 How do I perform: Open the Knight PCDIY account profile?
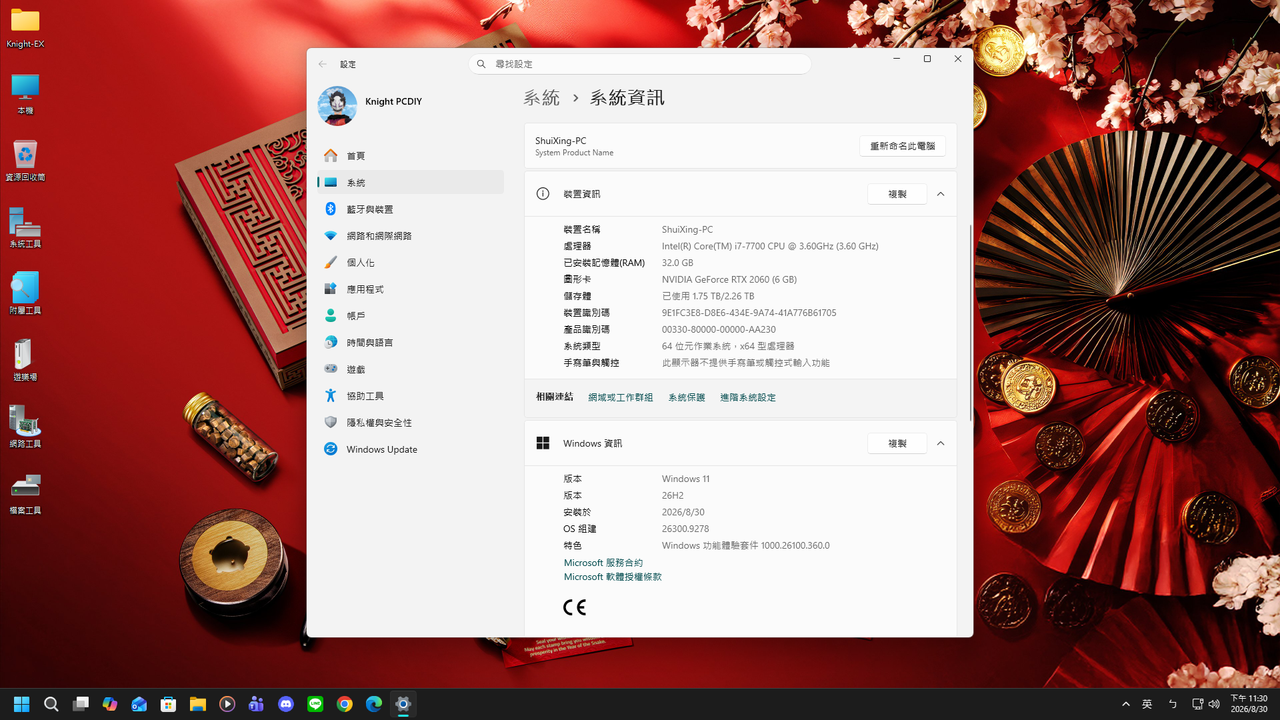coord(370,105)
